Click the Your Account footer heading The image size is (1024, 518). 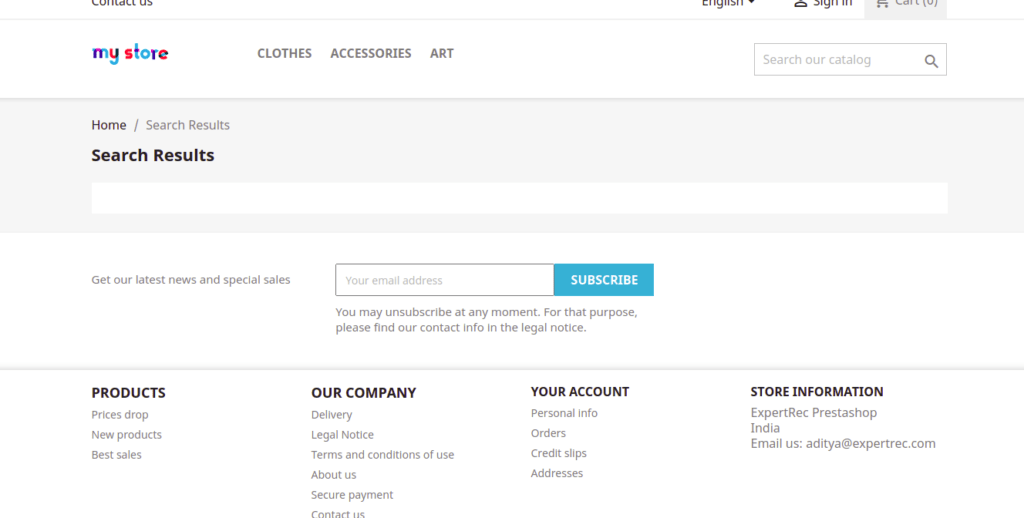click(580, 392)
